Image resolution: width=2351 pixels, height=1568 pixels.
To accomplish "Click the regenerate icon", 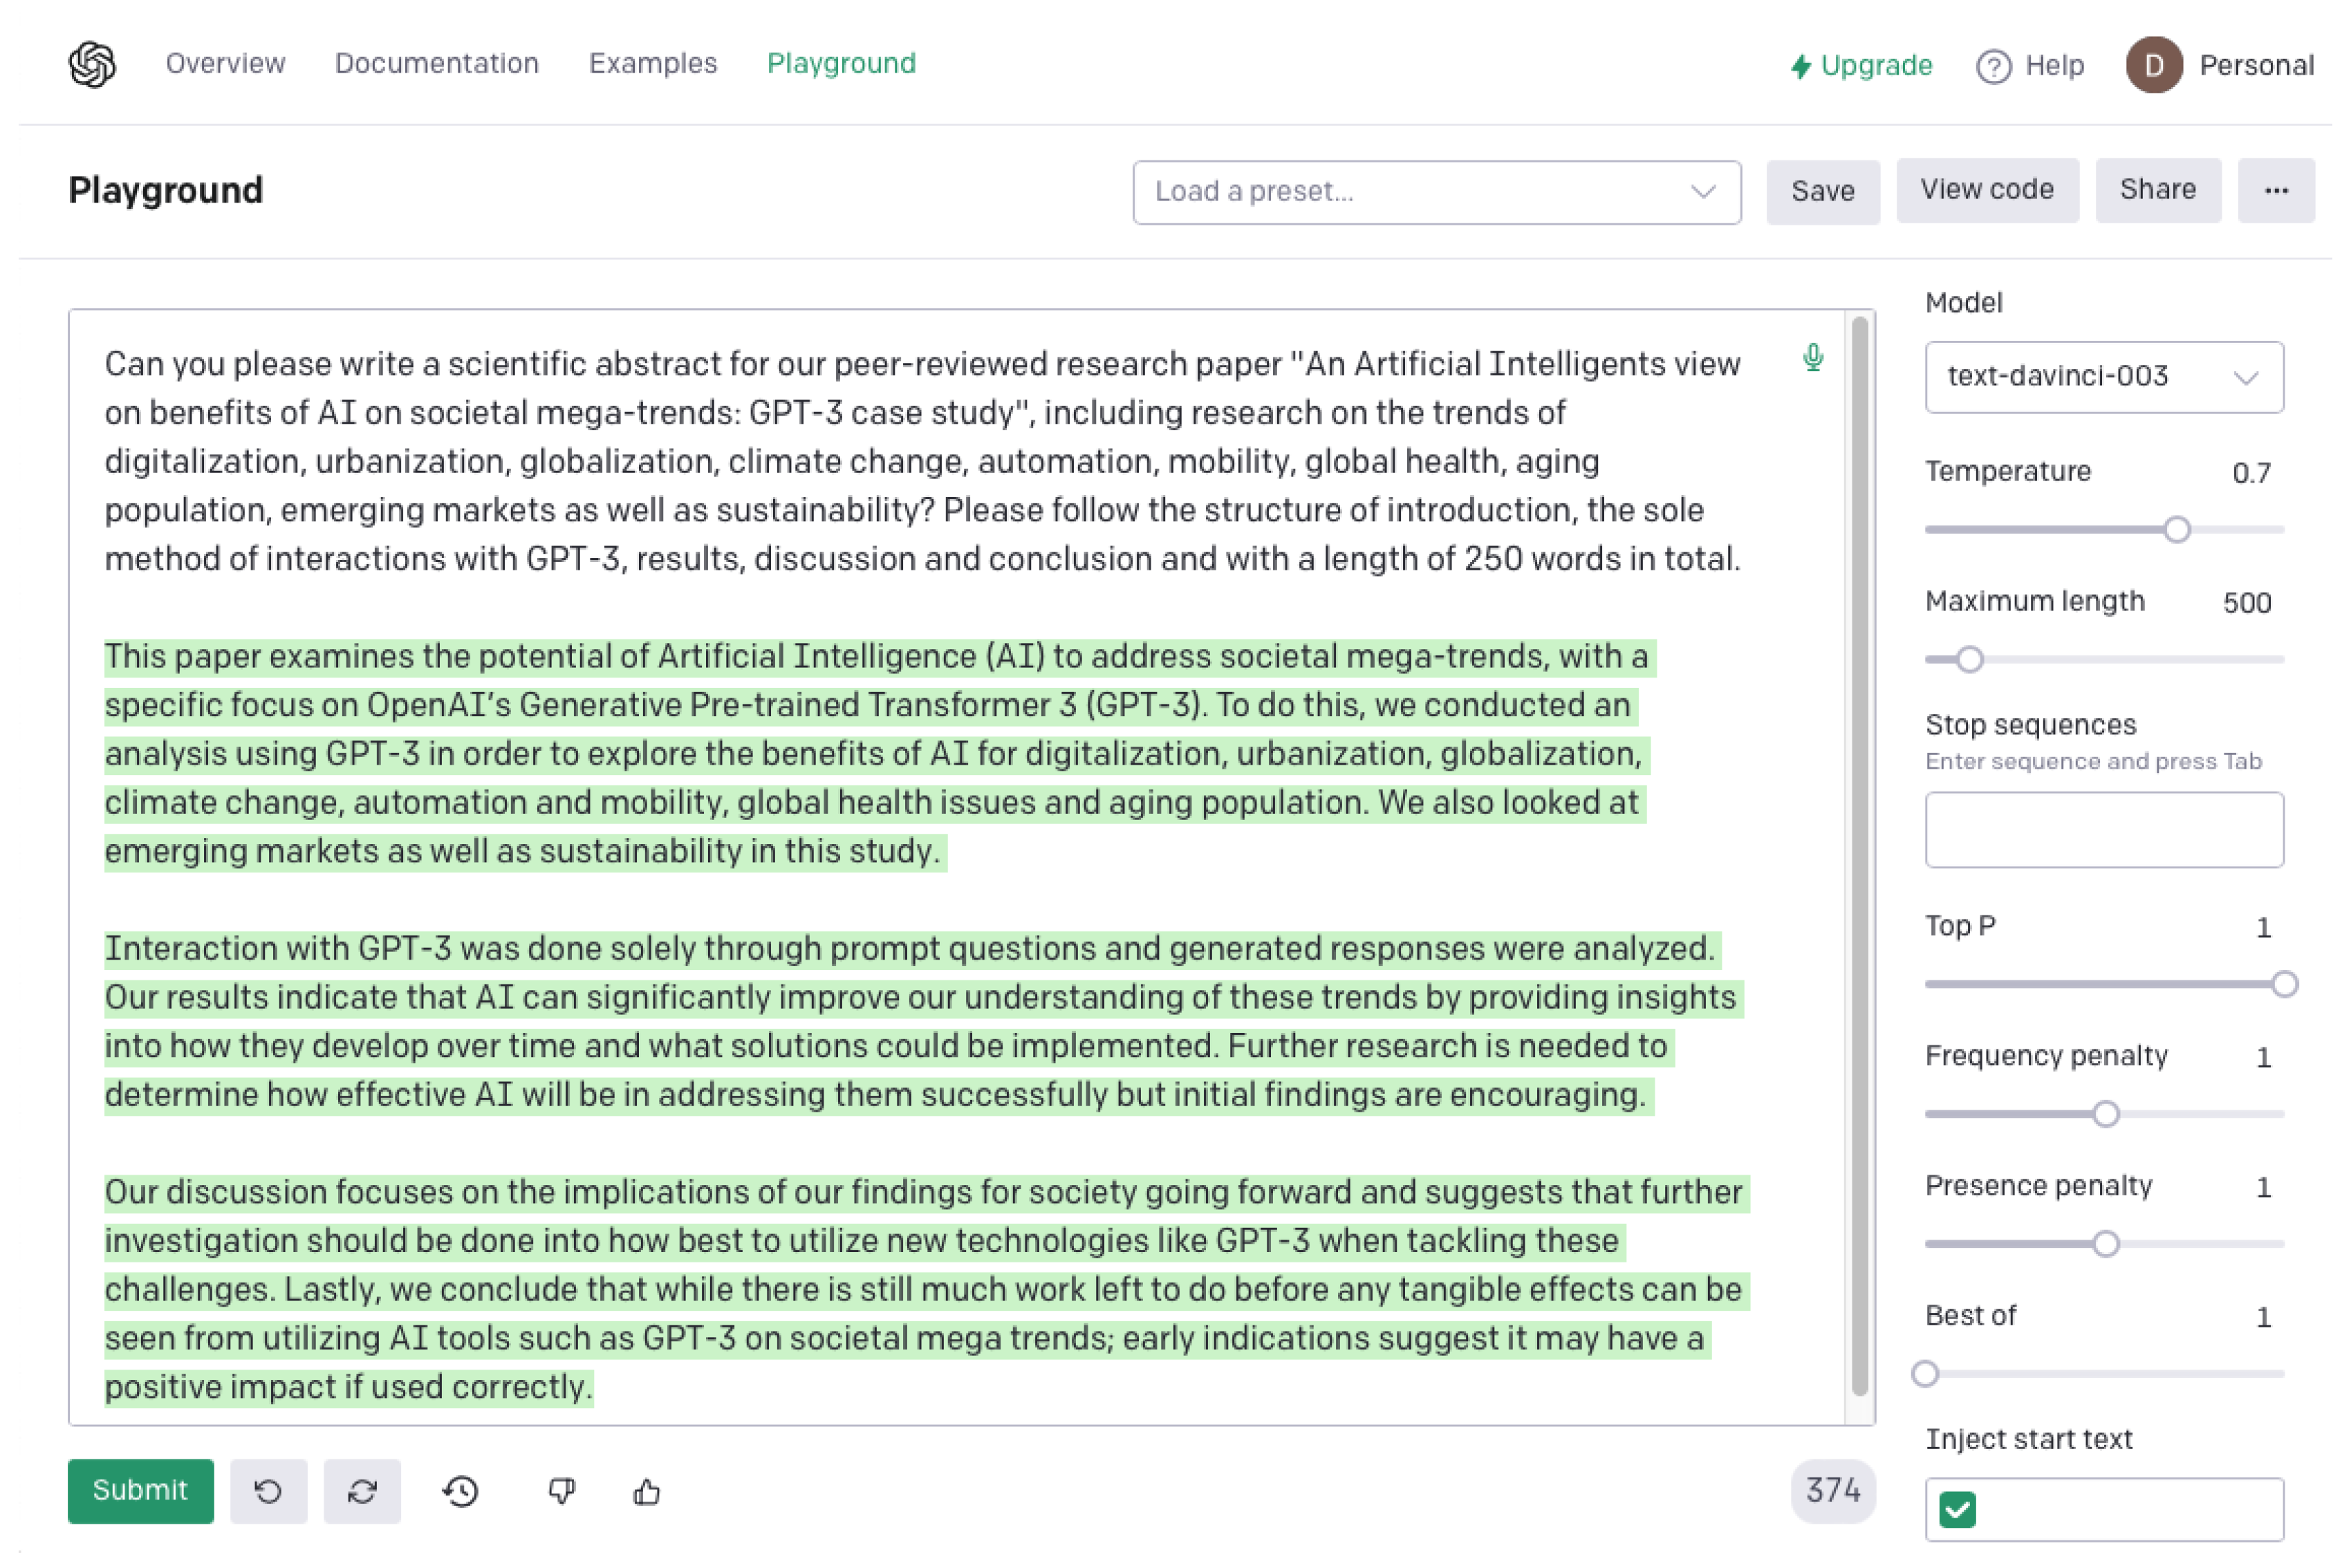I will click(362, 1491).
